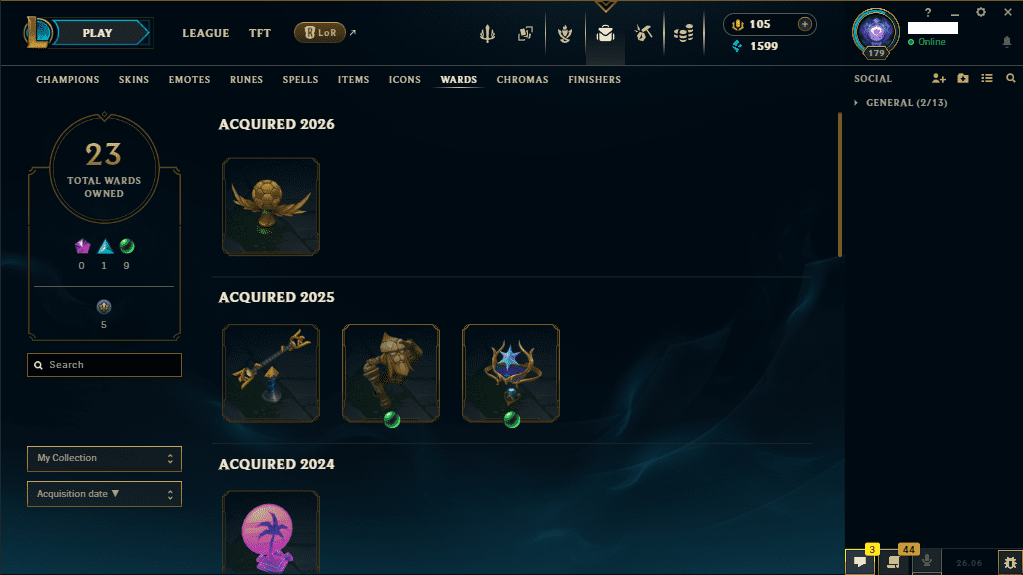The image size is (1023, 575).
Task: Click the wards list scrollbar
Action: tap(840, 185)
